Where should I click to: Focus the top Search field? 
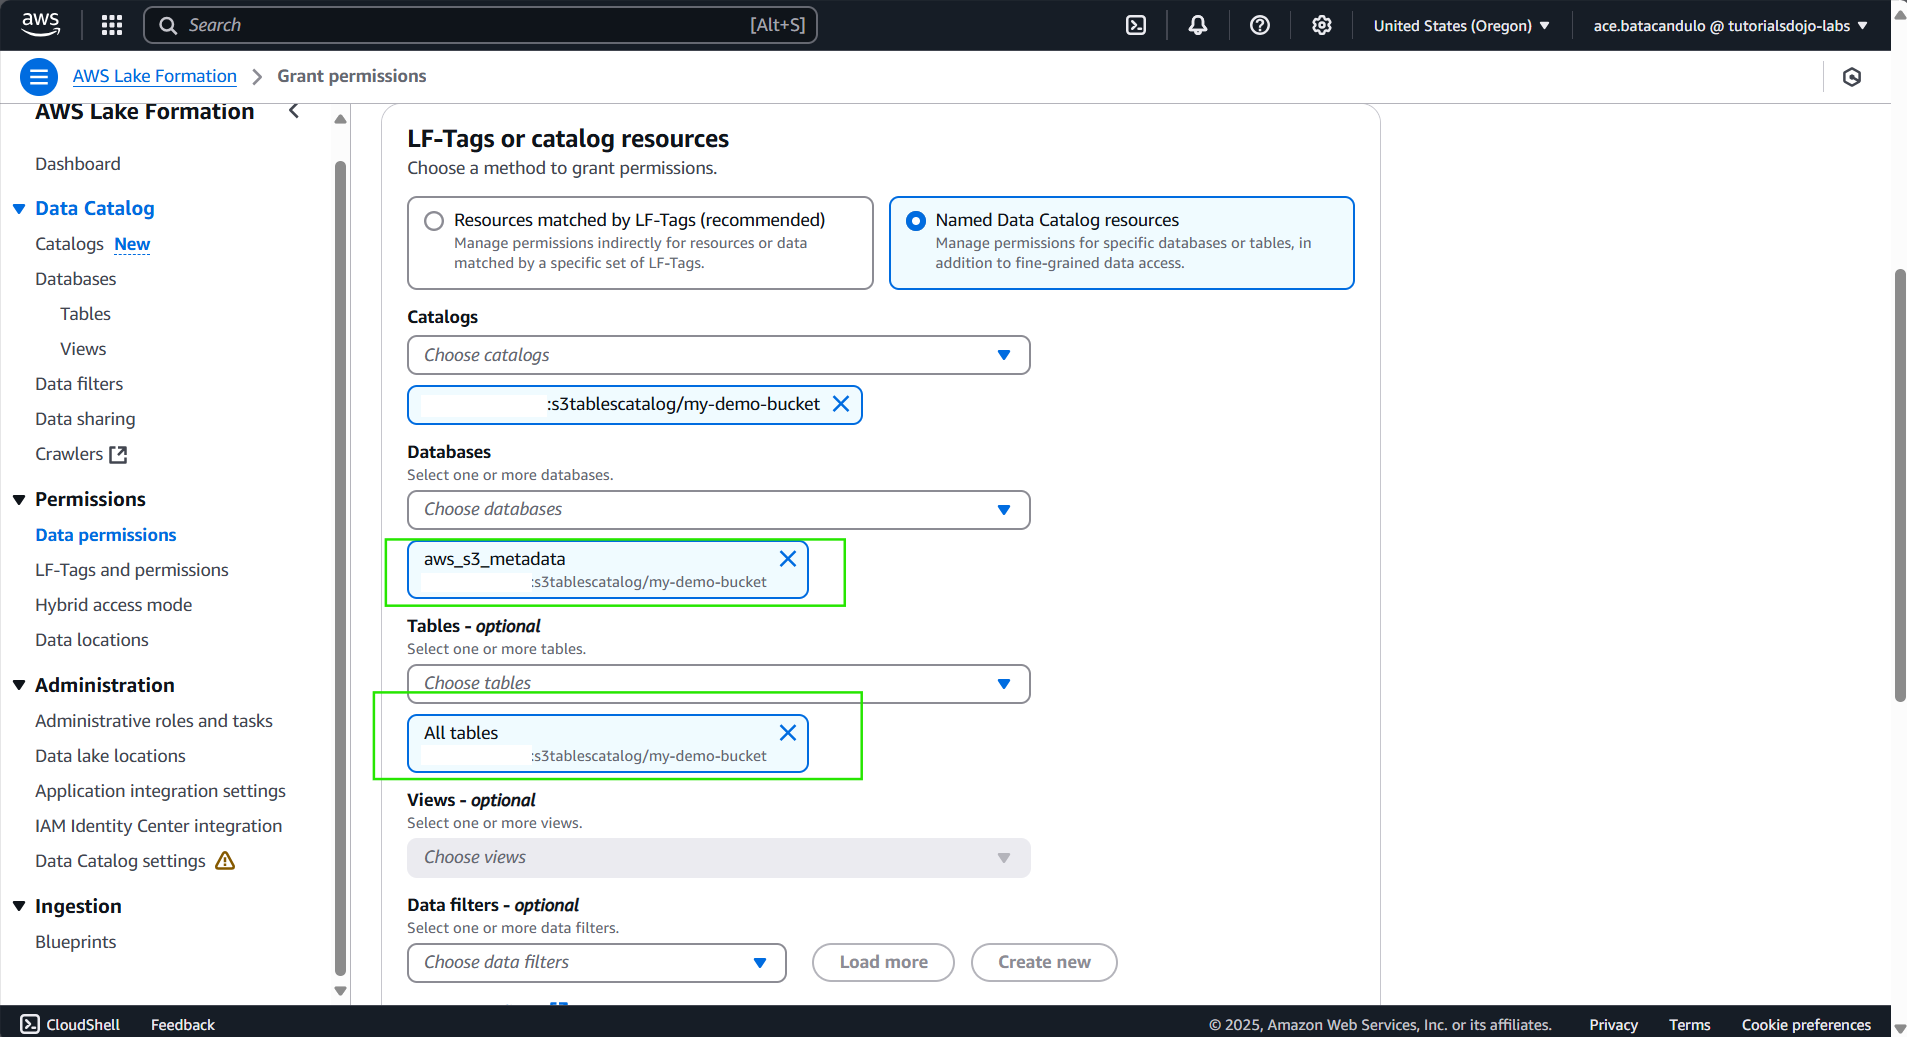click(481, 25)
